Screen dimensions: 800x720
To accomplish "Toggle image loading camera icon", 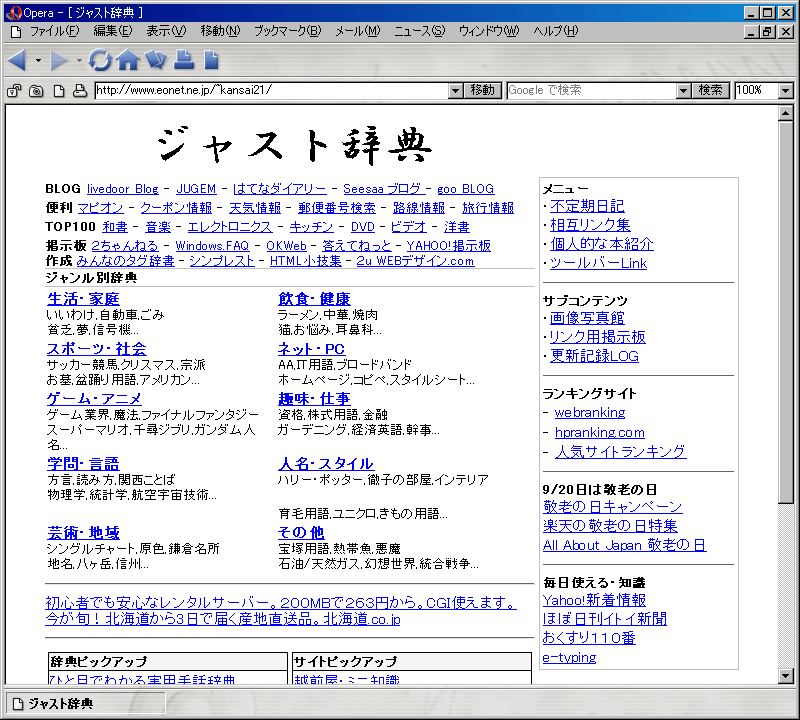I will 36,91.
